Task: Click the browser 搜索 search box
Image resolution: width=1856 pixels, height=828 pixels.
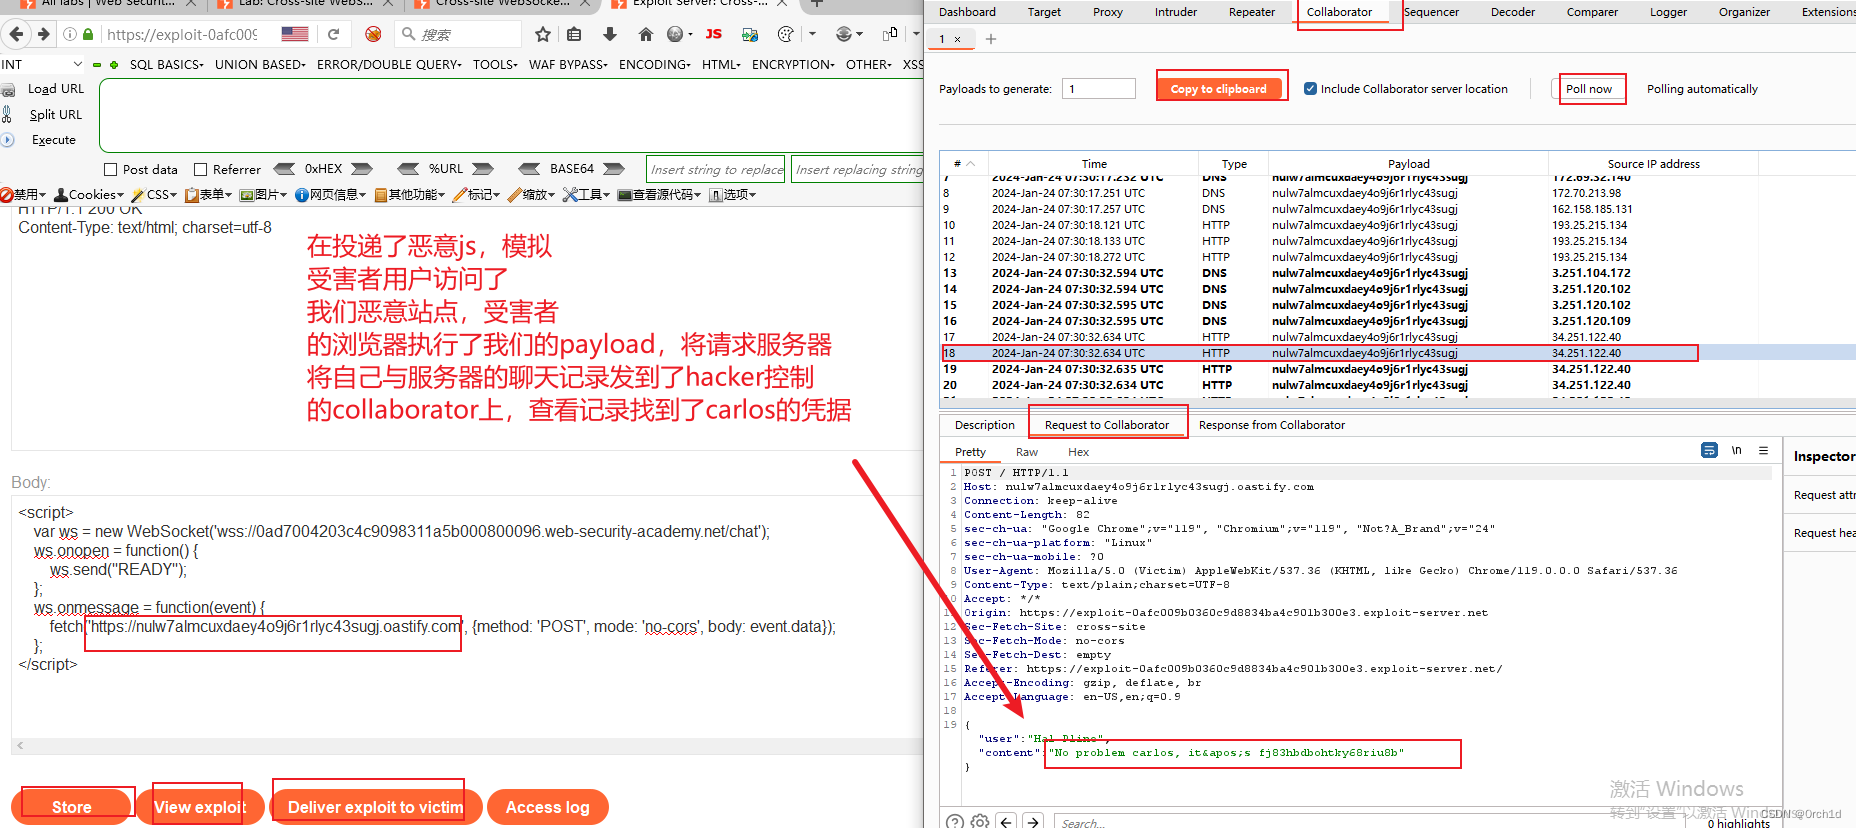Action: pyautogui.click(x=458, y=34)
